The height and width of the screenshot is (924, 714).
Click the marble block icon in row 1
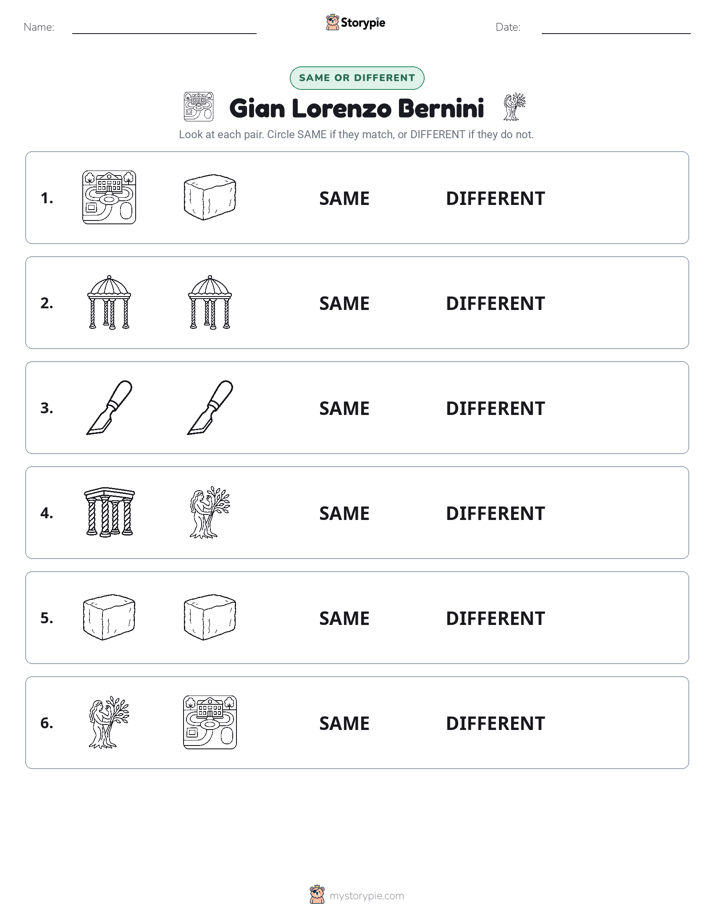coord(210,197)
